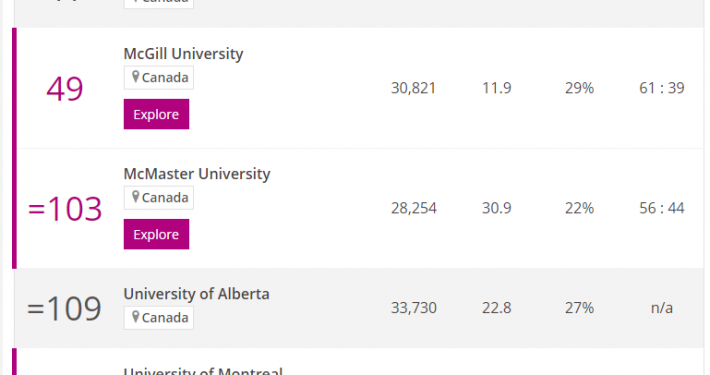Click rank 49 number
Screen dimensions: 710x375
pyautogui.click(x=65, y=89)
